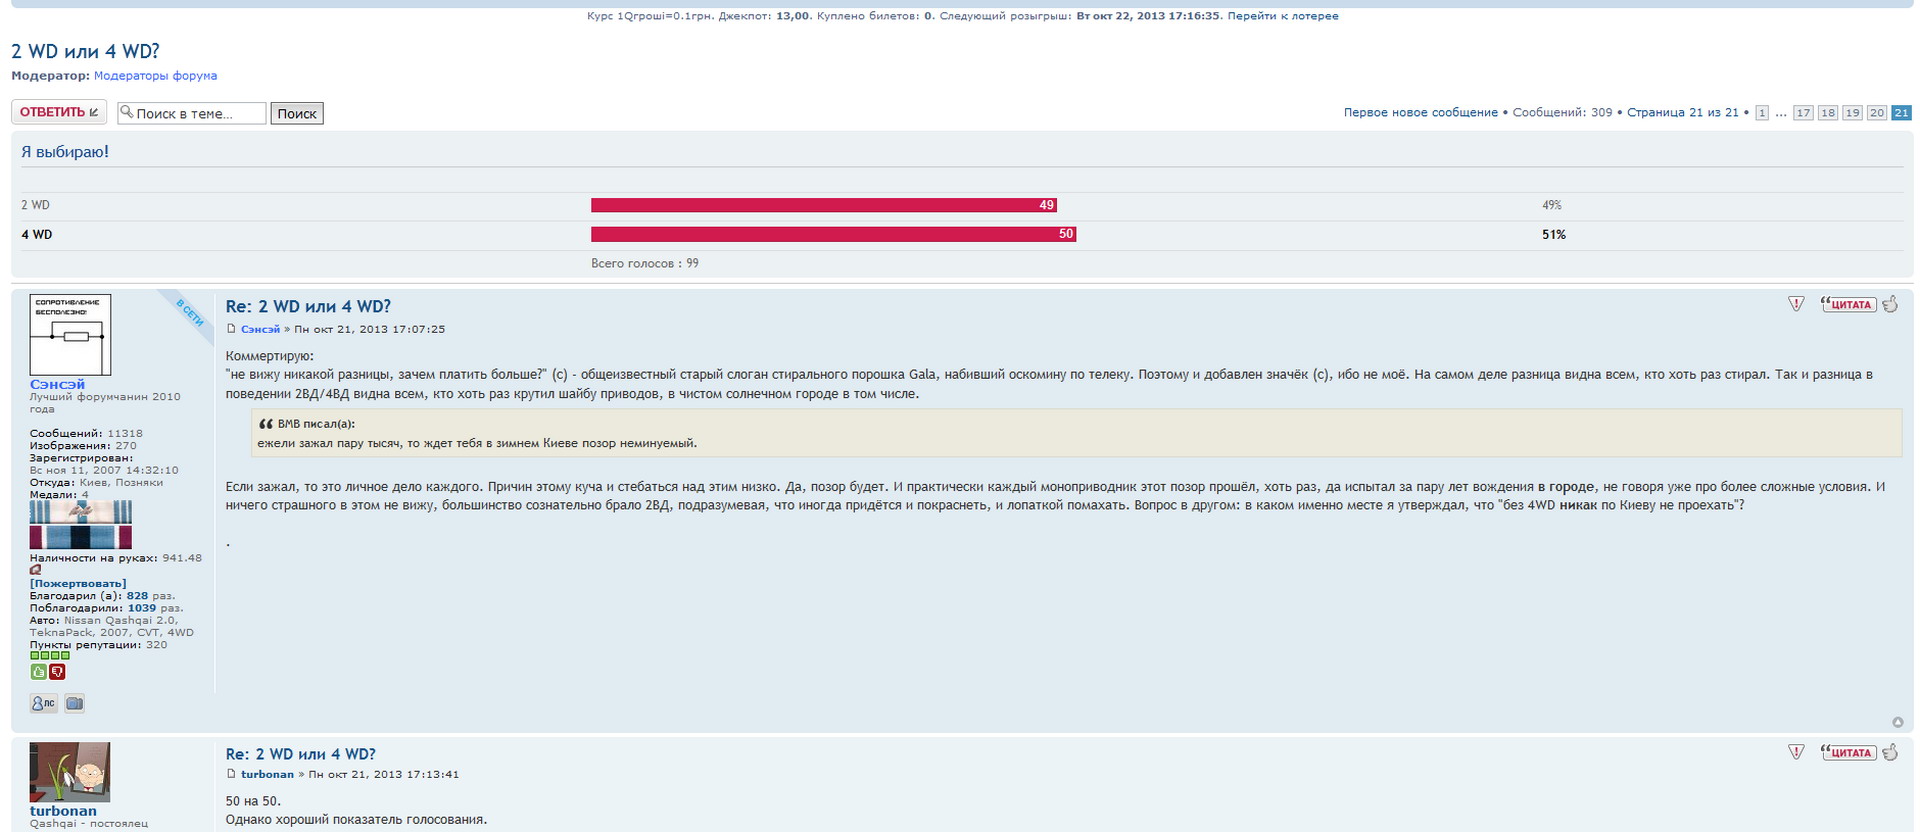
Task: Click the Поиск search button
Action: tap(297, 113)
